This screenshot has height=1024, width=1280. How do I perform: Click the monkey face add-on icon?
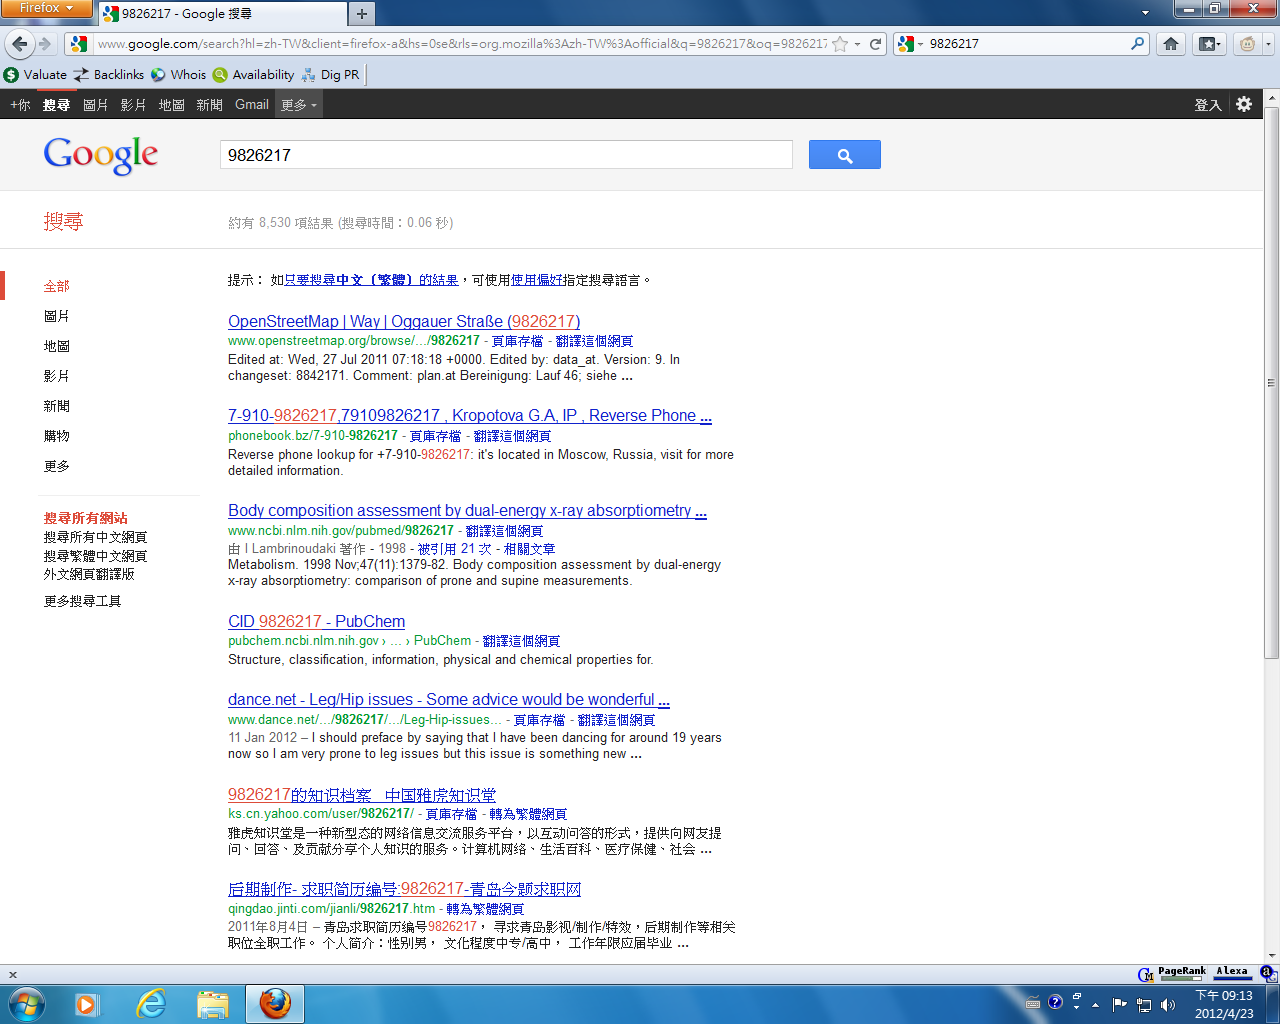(1247, 44)
